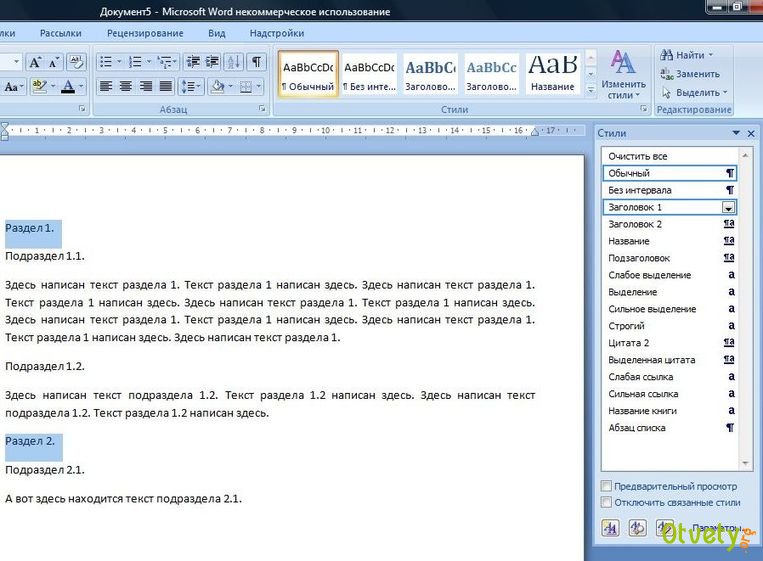Open the Заголовок 1 style dropdown arrow
The image size is (763, 561).
click(x=729, y=208)
